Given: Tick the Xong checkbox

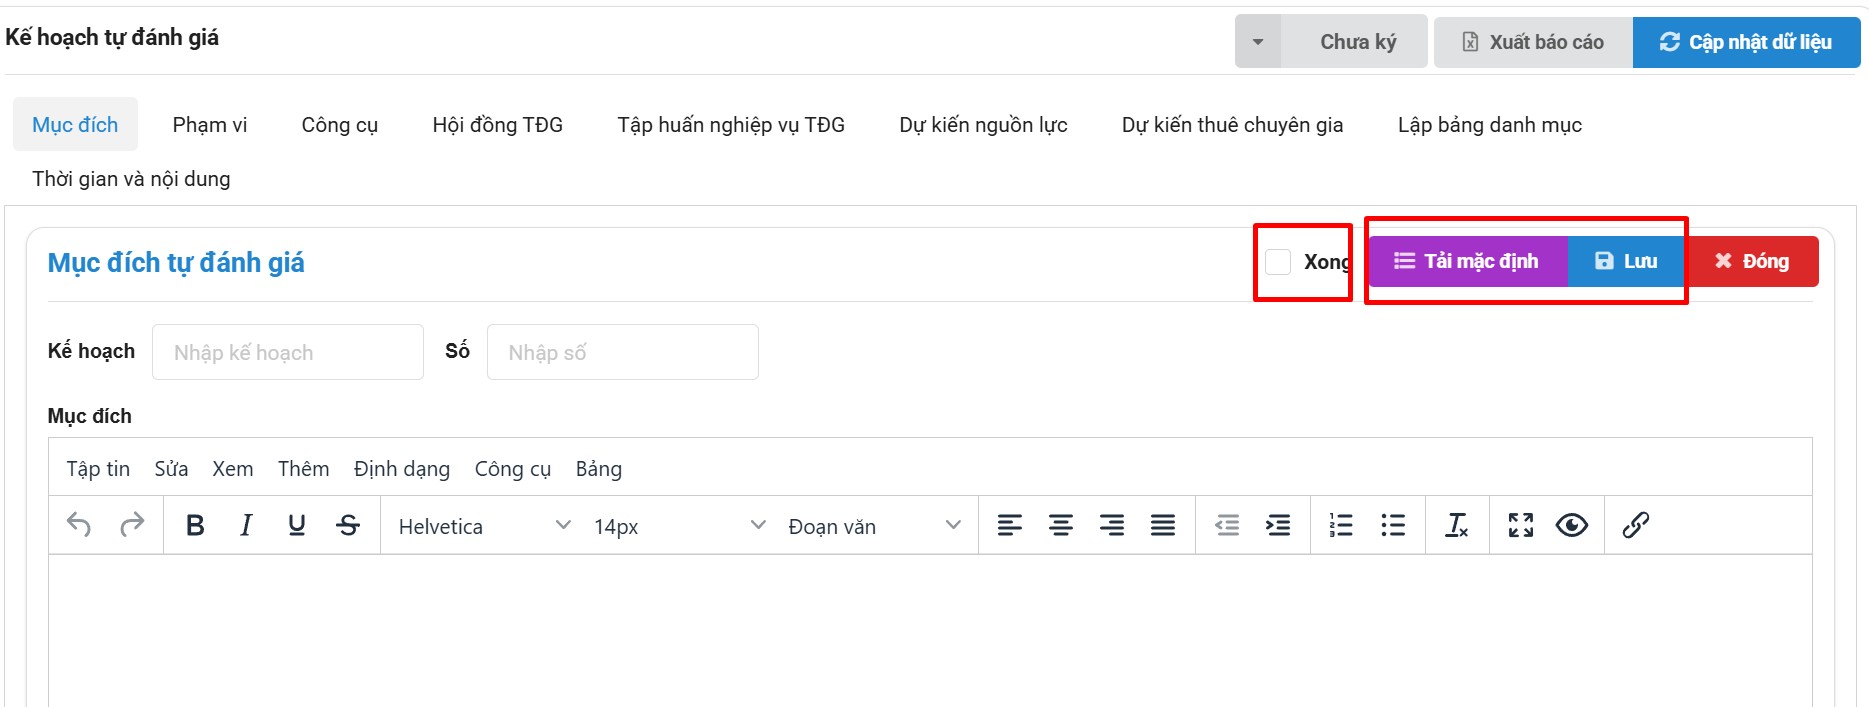Looking at the screenshot, I should [1278, 262].
